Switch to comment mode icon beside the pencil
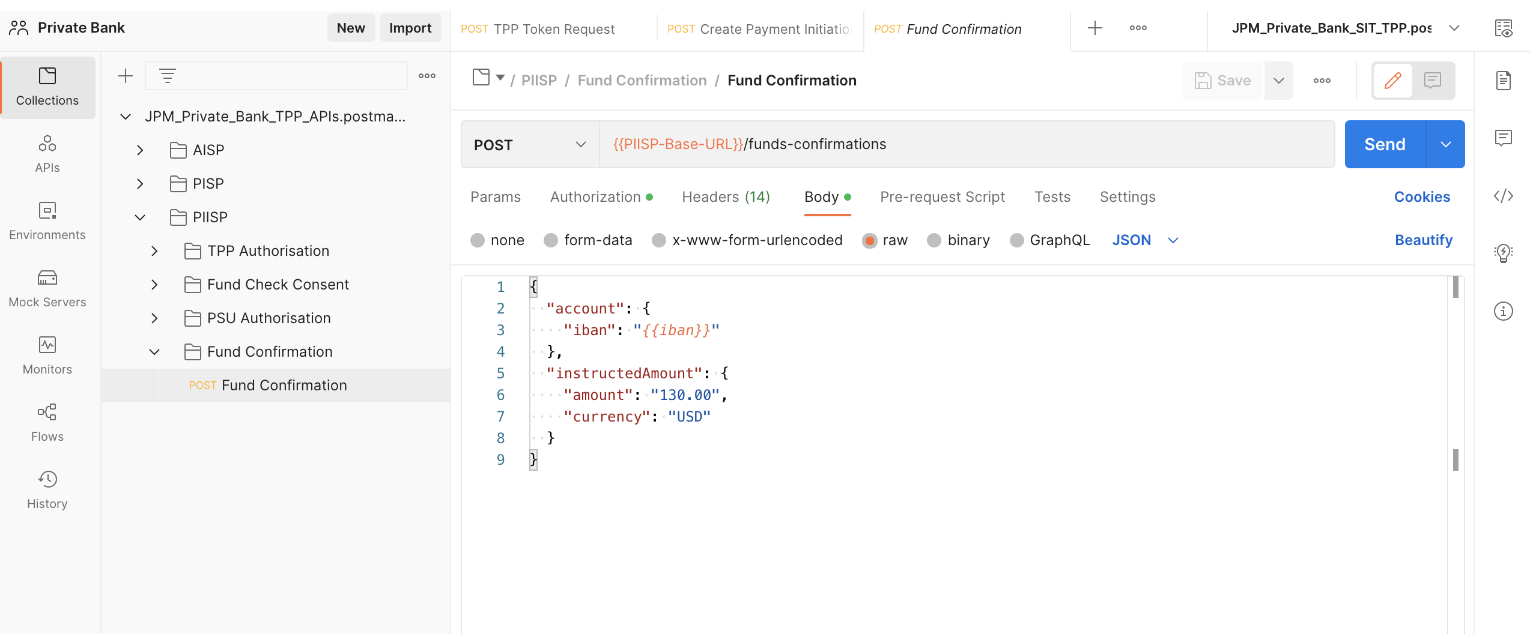The height and width of the screenshot is (639, 1537). coord(1433,81)
